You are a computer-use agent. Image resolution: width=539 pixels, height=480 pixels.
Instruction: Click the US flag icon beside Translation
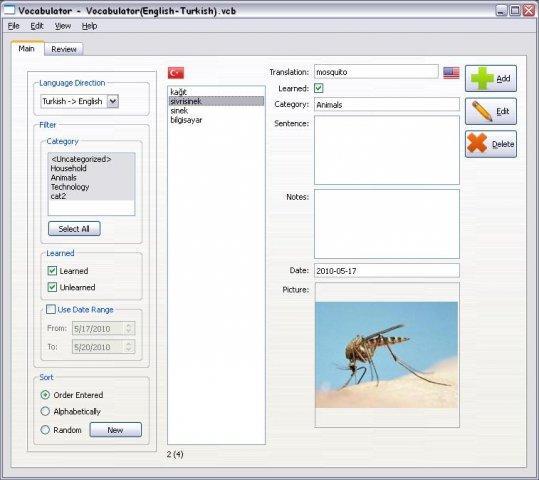point(451,73)
